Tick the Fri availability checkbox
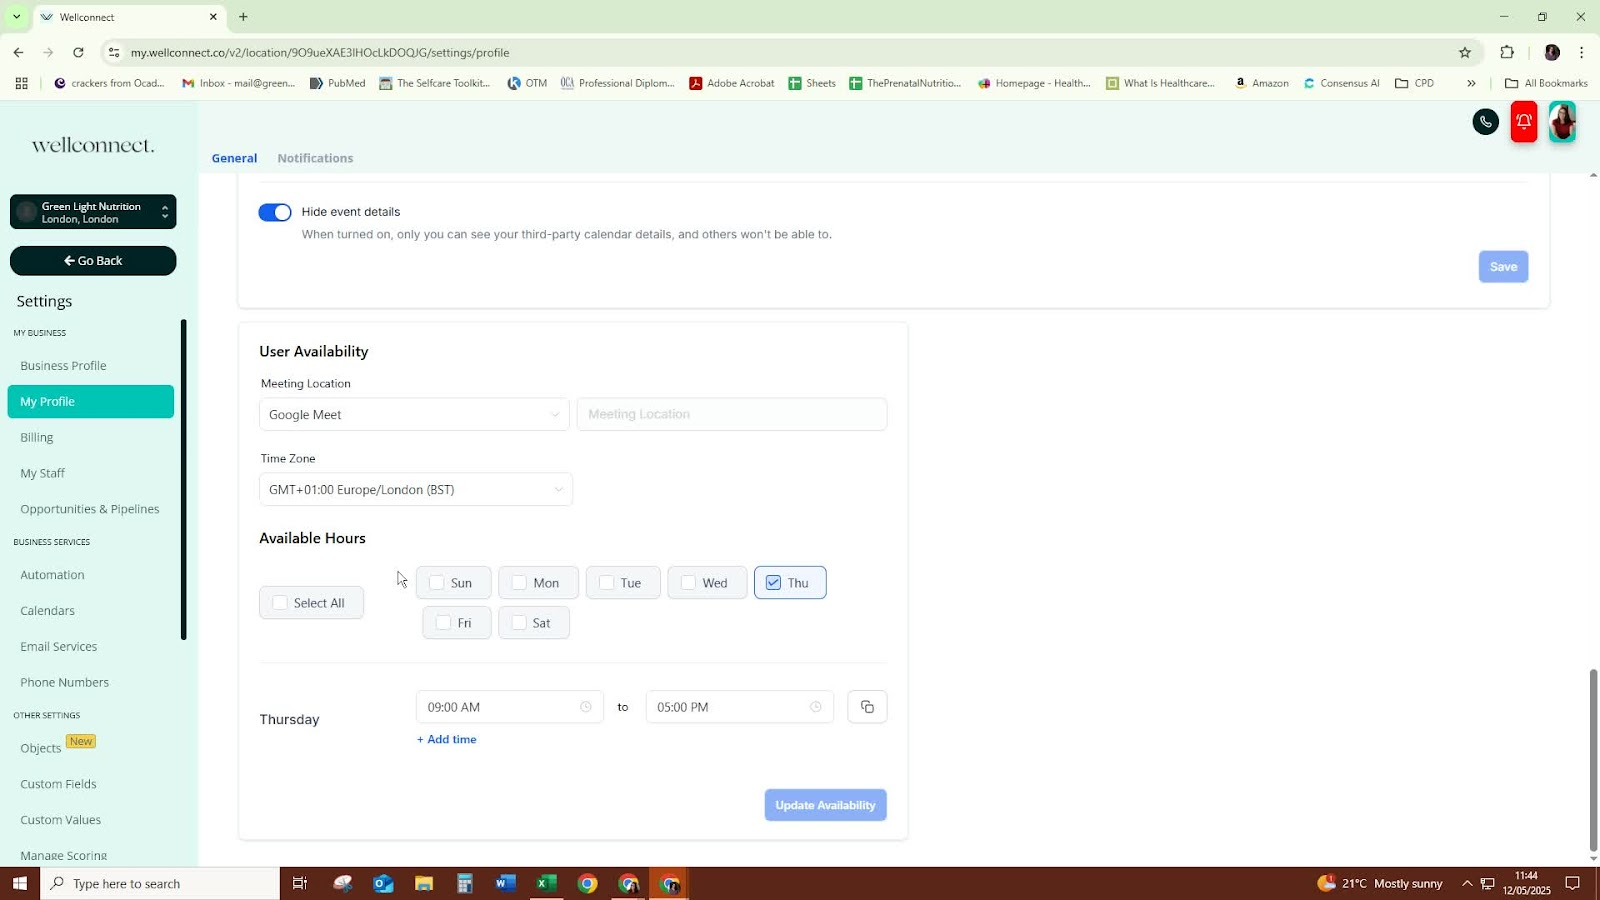Screen dimensions: 1600x900 click(444, 623)
